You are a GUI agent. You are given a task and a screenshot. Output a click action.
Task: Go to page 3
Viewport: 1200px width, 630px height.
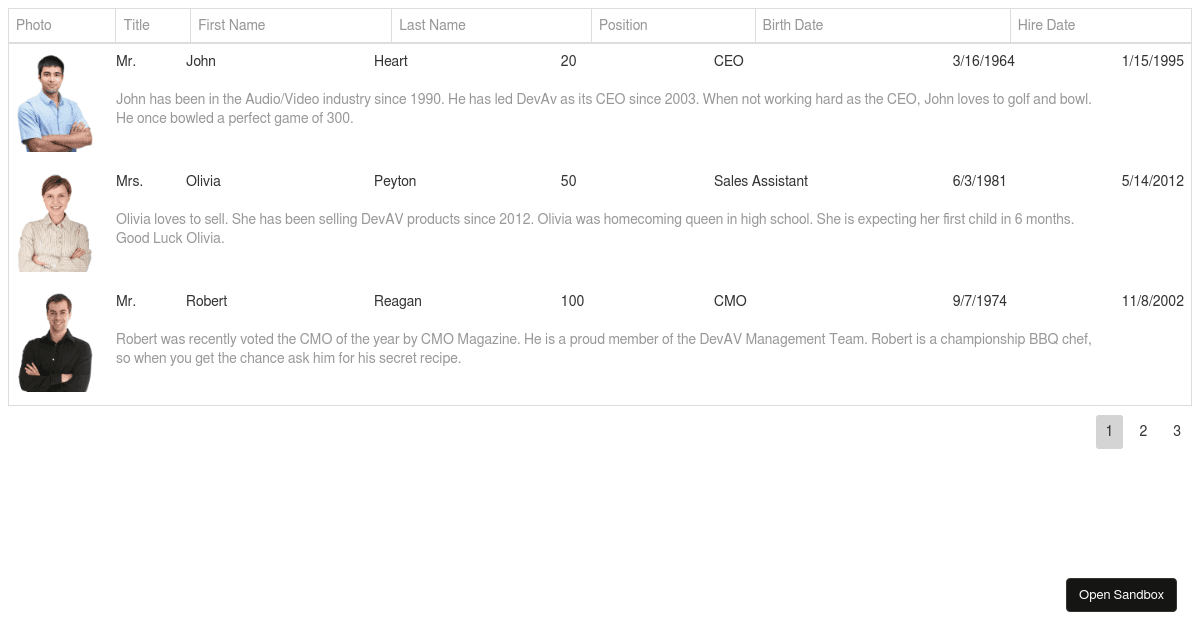coord(1177,431)
